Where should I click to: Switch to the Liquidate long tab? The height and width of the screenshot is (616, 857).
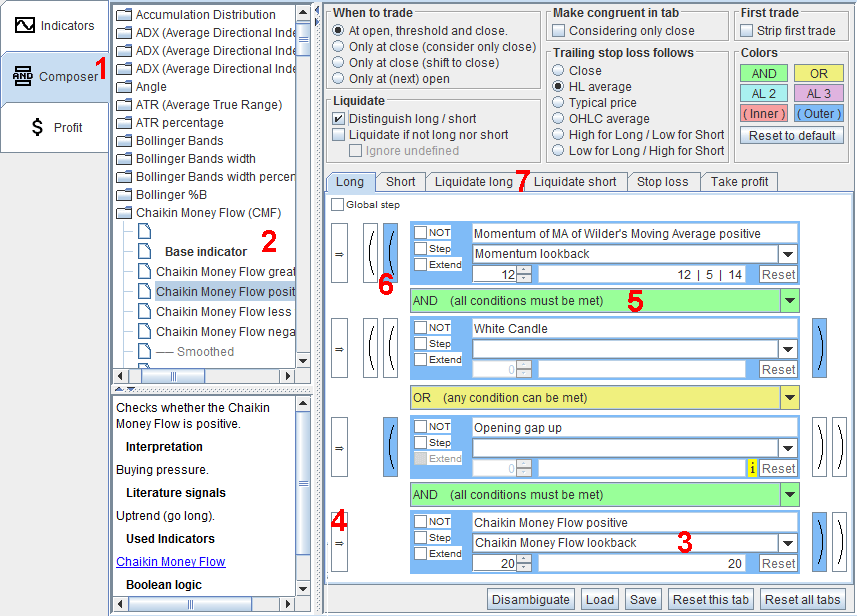coord(473,181)
